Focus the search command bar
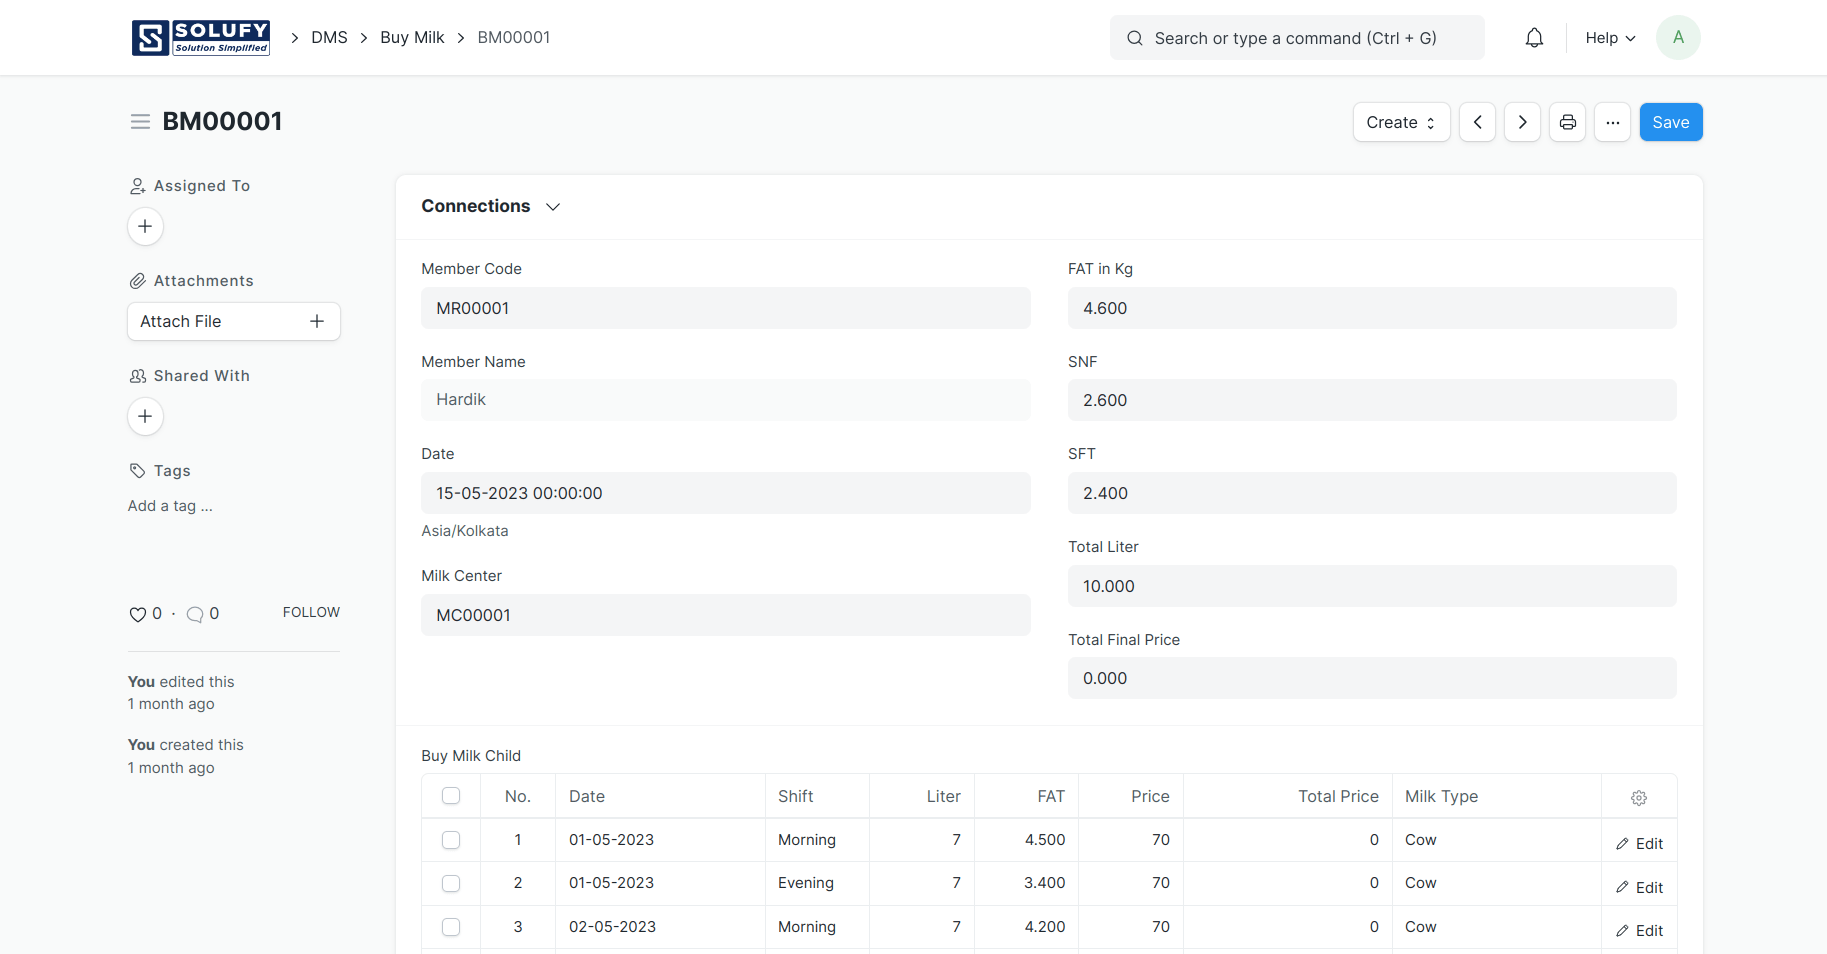The width and height of the screenshot is (1827, 954). tap(1296, 38)
